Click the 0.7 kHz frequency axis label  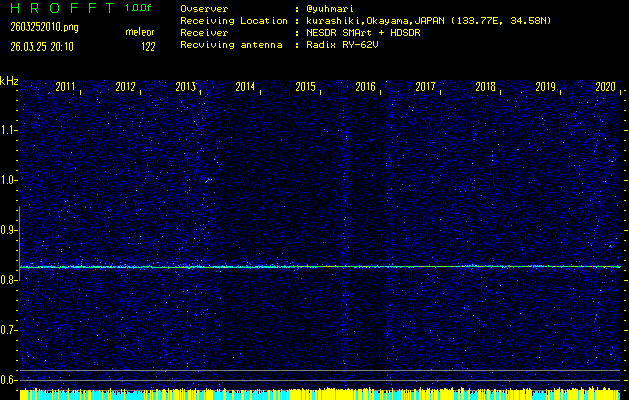9,329
